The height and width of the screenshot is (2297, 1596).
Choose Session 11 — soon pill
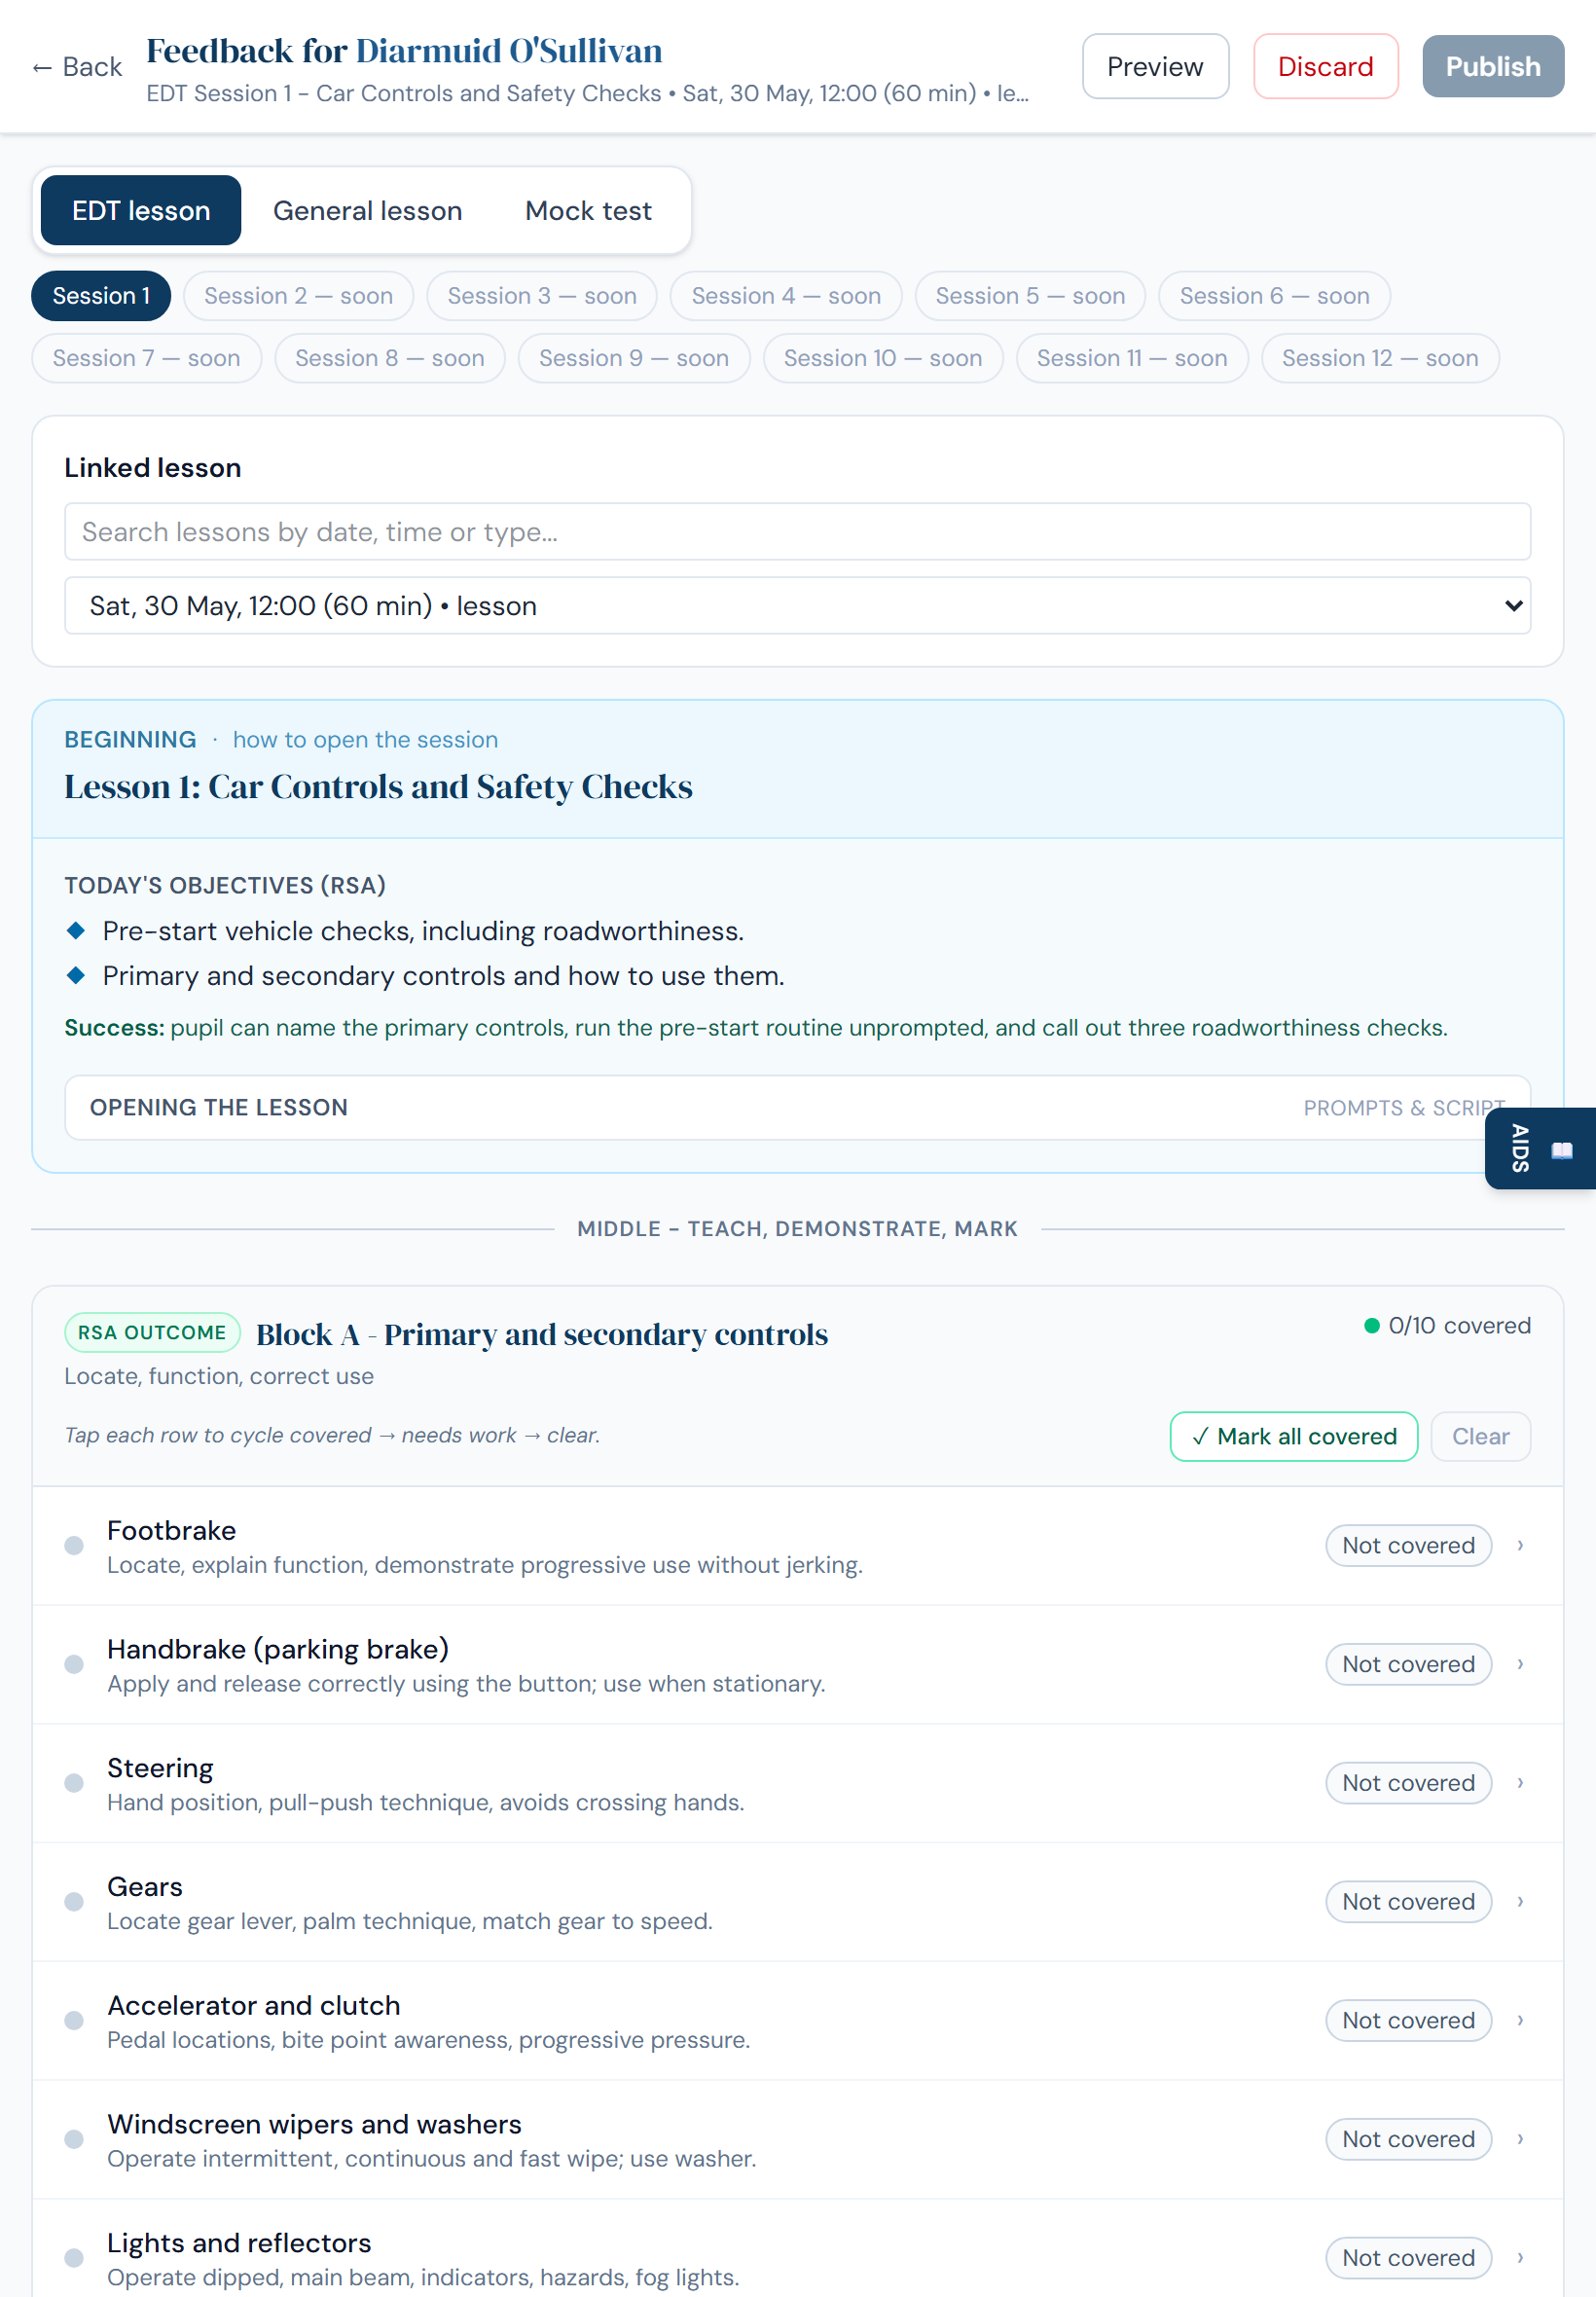click(1132, 358)
